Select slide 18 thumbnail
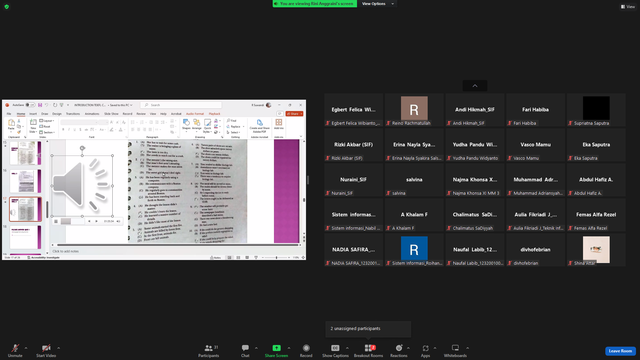Screen dimensions: 640x360 tap(25, 237)
